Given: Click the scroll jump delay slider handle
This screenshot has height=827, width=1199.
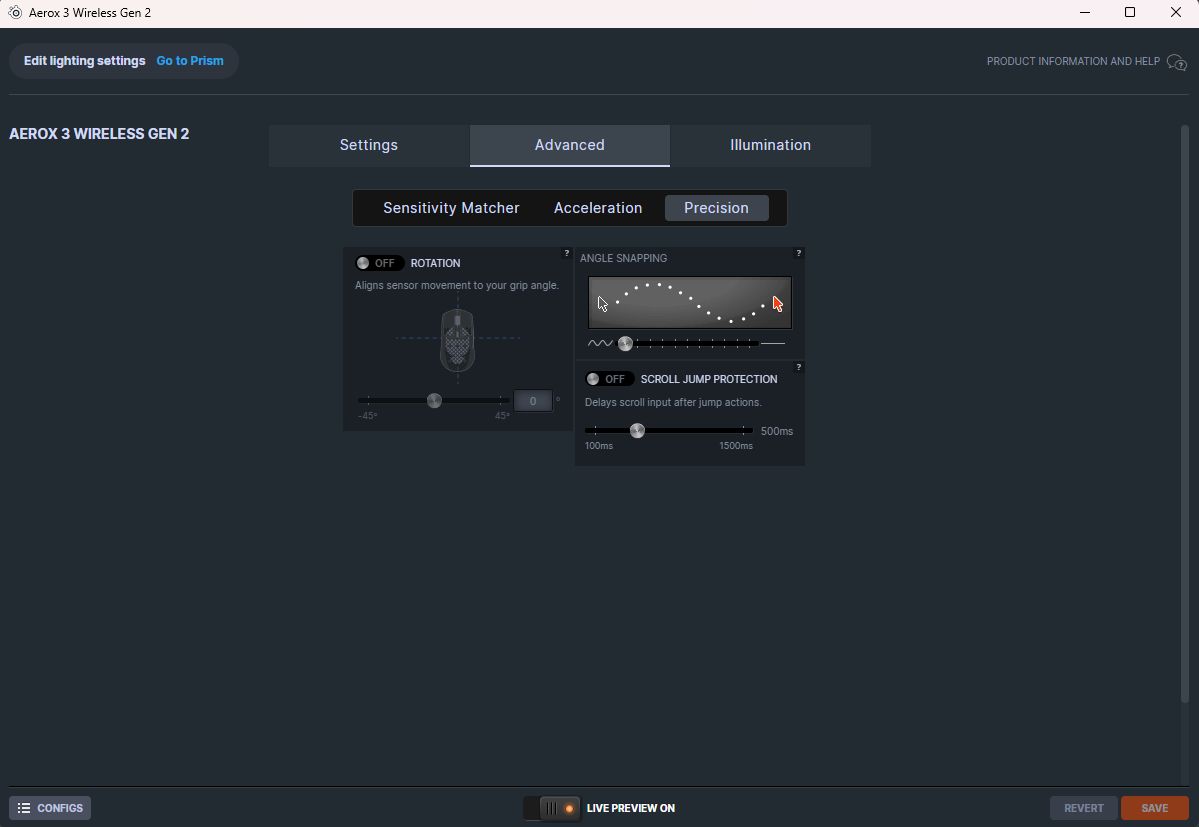Looking at the screenshot, I should pos(637,431).
